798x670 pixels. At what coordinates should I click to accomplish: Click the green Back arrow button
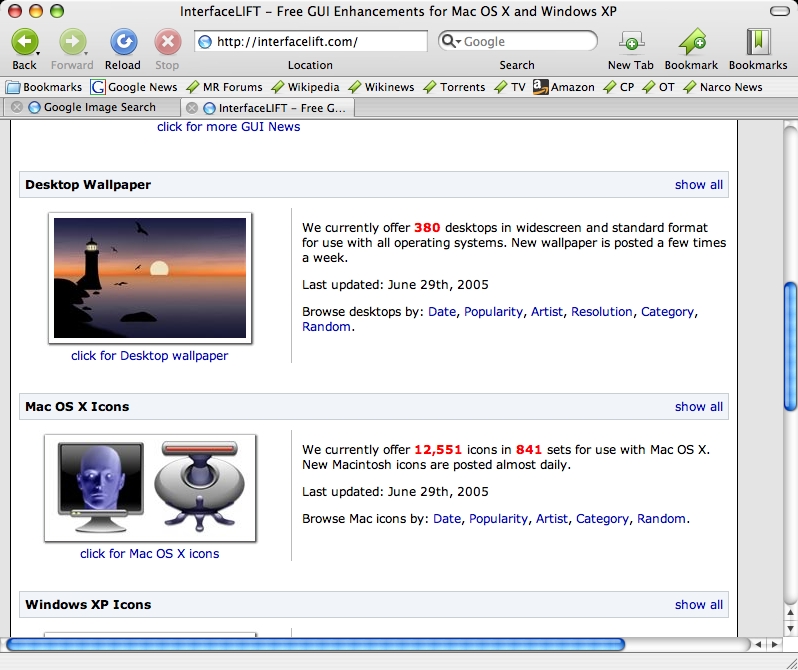24,42
